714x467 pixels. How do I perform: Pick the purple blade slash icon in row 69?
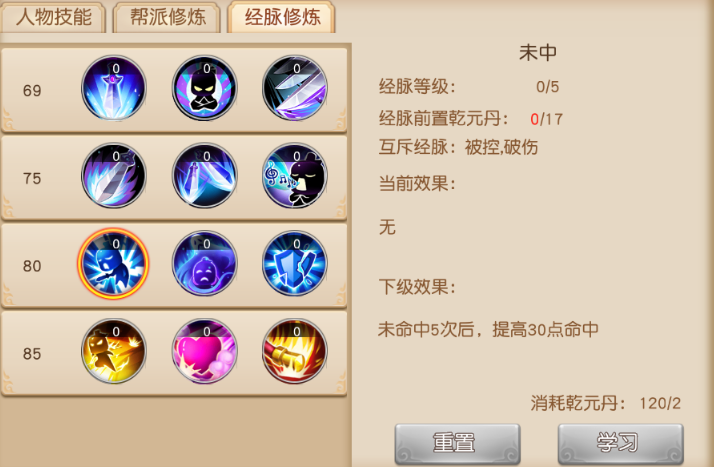click(295, 88)
